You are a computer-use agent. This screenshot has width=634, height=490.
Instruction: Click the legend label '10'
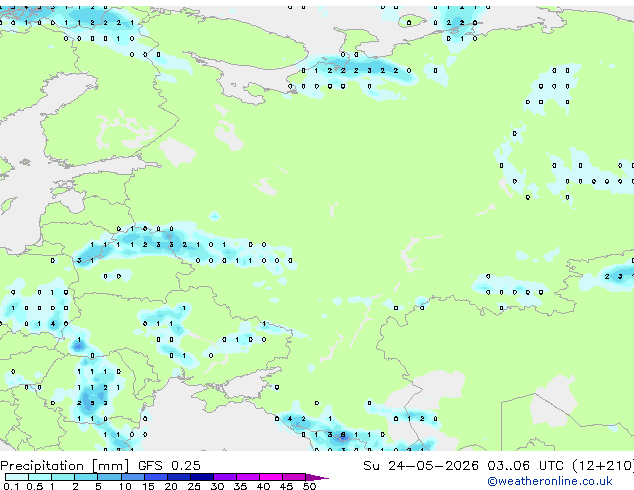point(125,486)
